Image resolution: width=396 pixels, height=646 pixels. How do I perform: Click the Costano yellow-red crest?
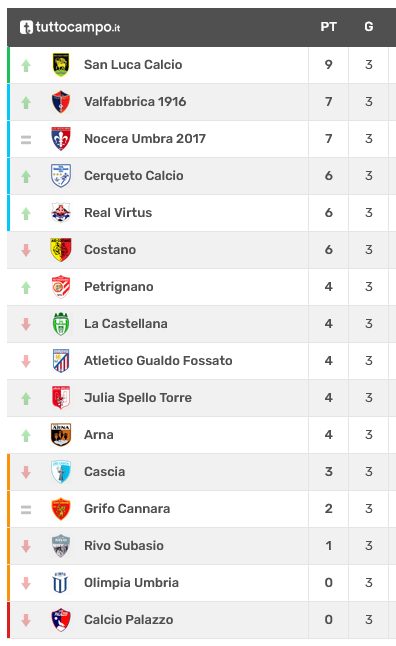coord(61,250)
